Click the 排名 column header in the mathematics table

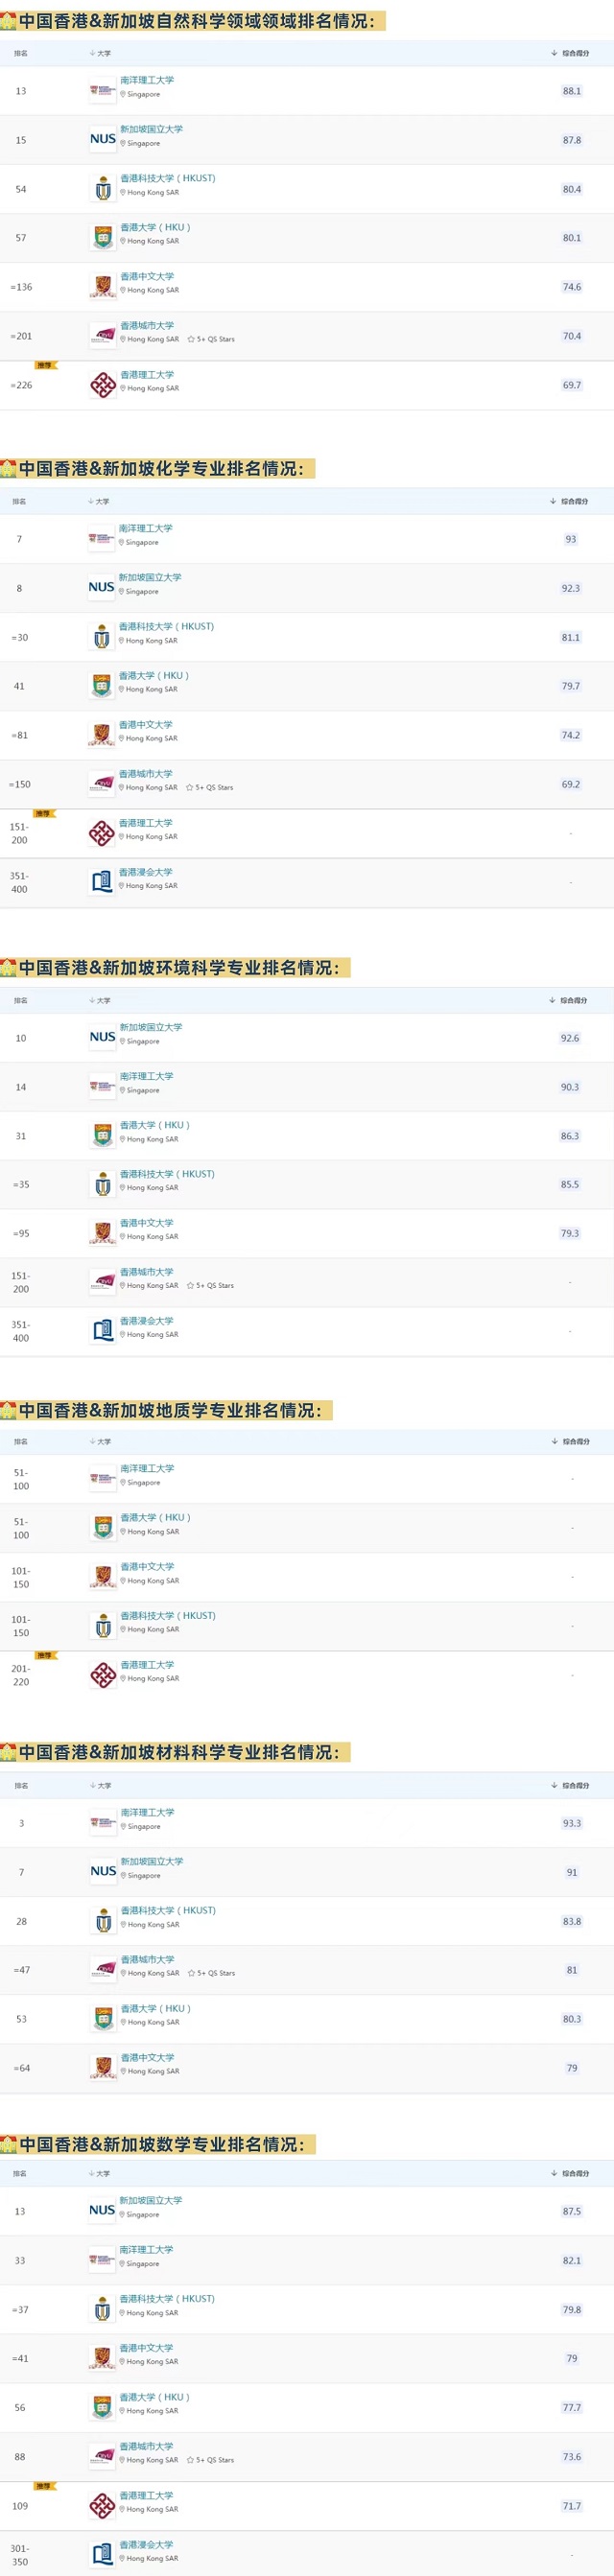tap(20, 2173)
